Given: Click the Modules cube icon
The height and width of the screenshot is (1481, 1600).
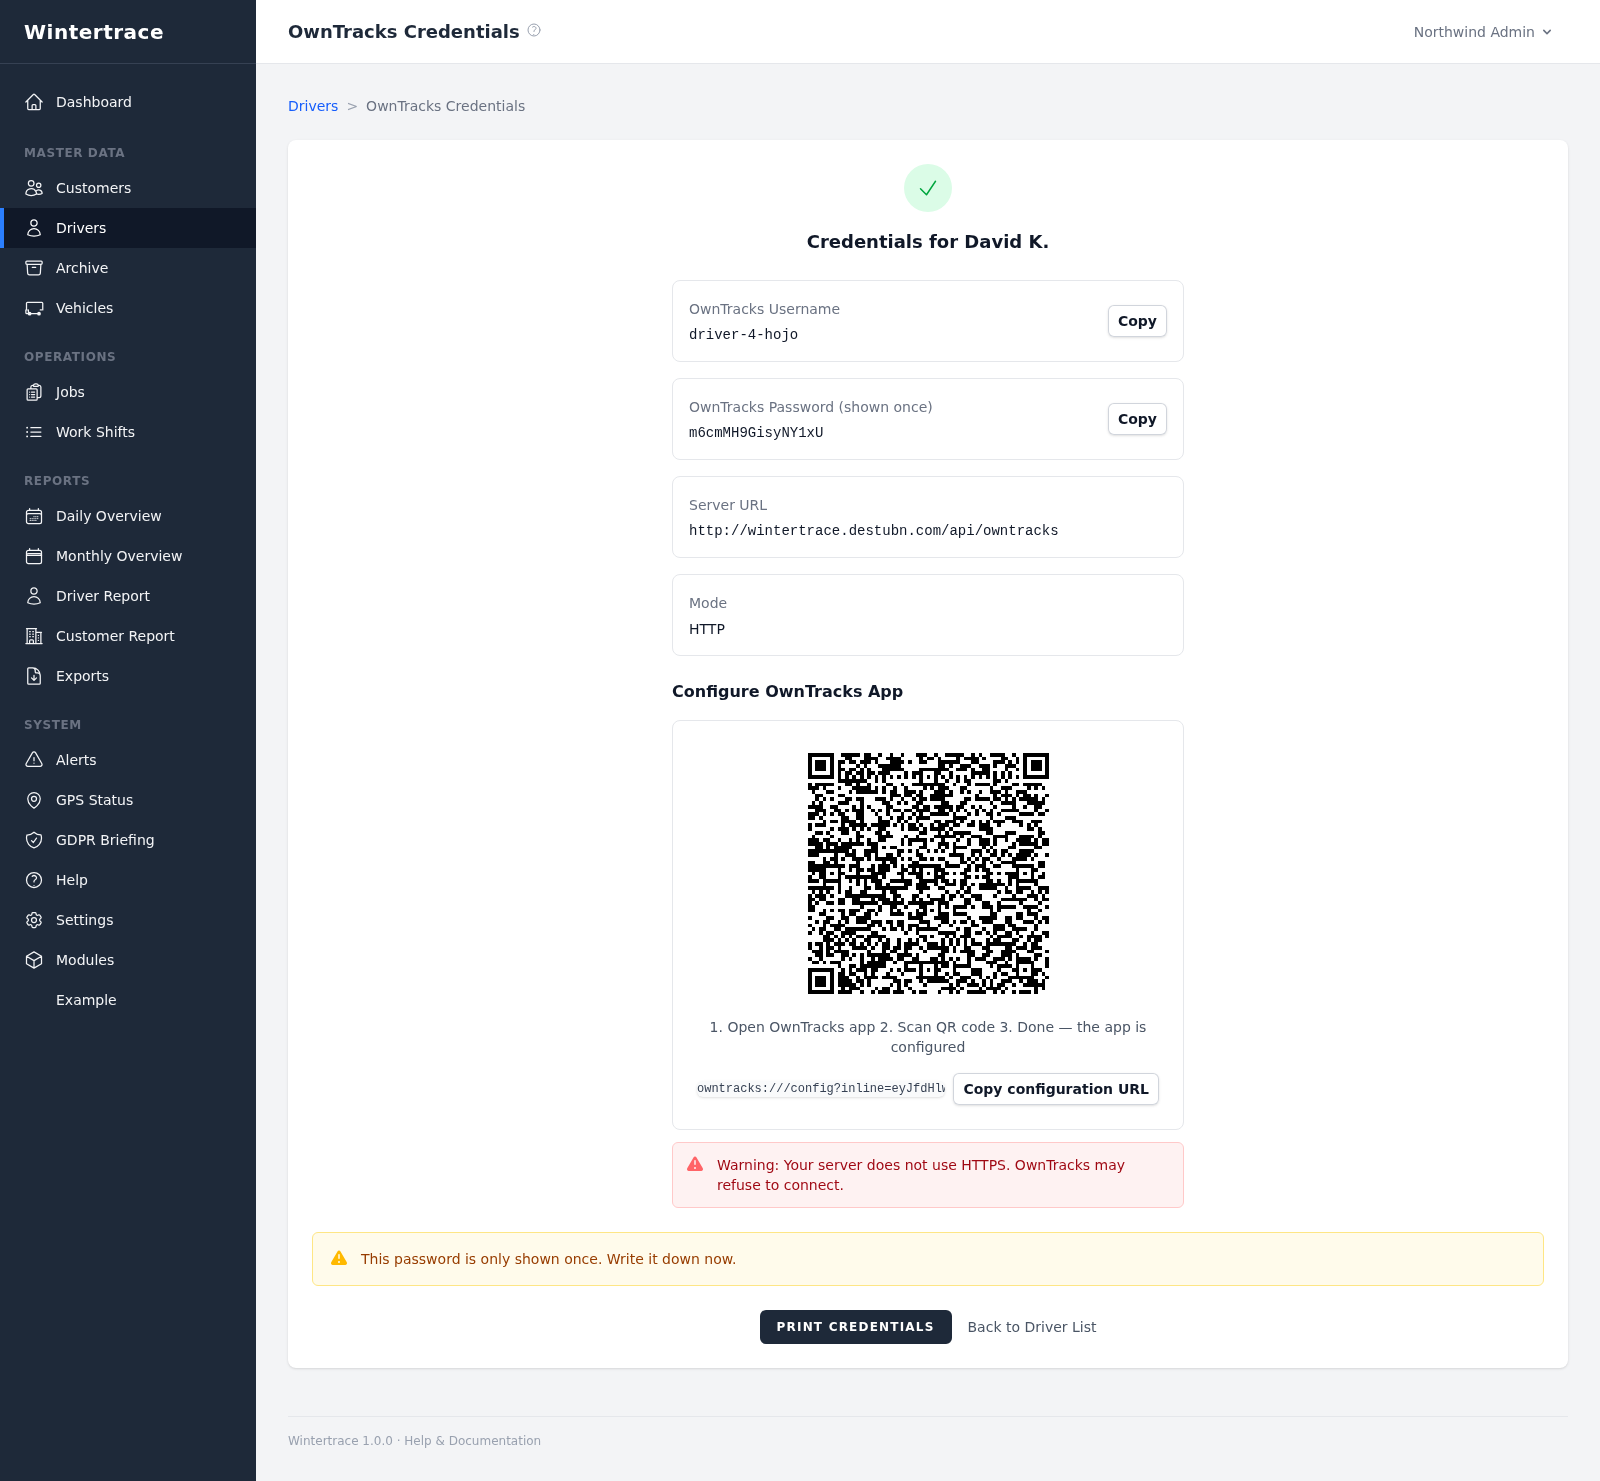Looking at the screenshot, I should click(x=34, y=960).
